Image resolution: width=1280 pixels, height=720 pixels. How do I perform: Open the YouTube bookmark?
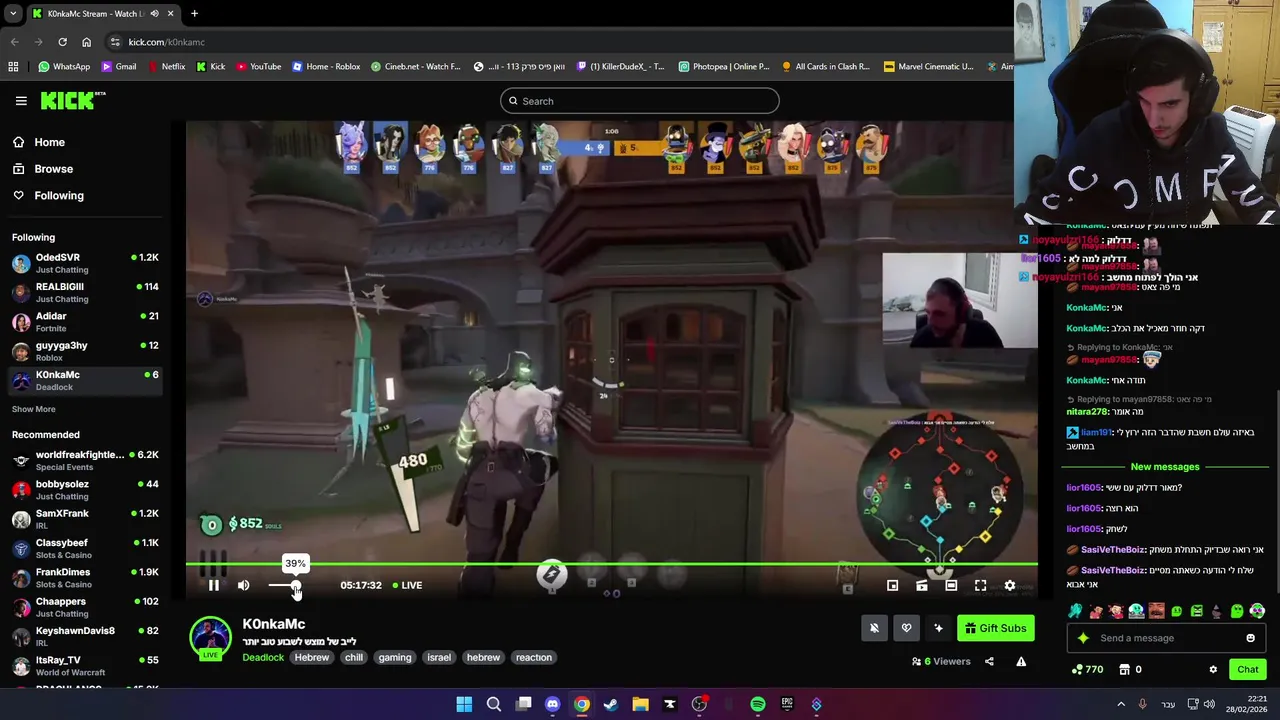tap(259, 67)
